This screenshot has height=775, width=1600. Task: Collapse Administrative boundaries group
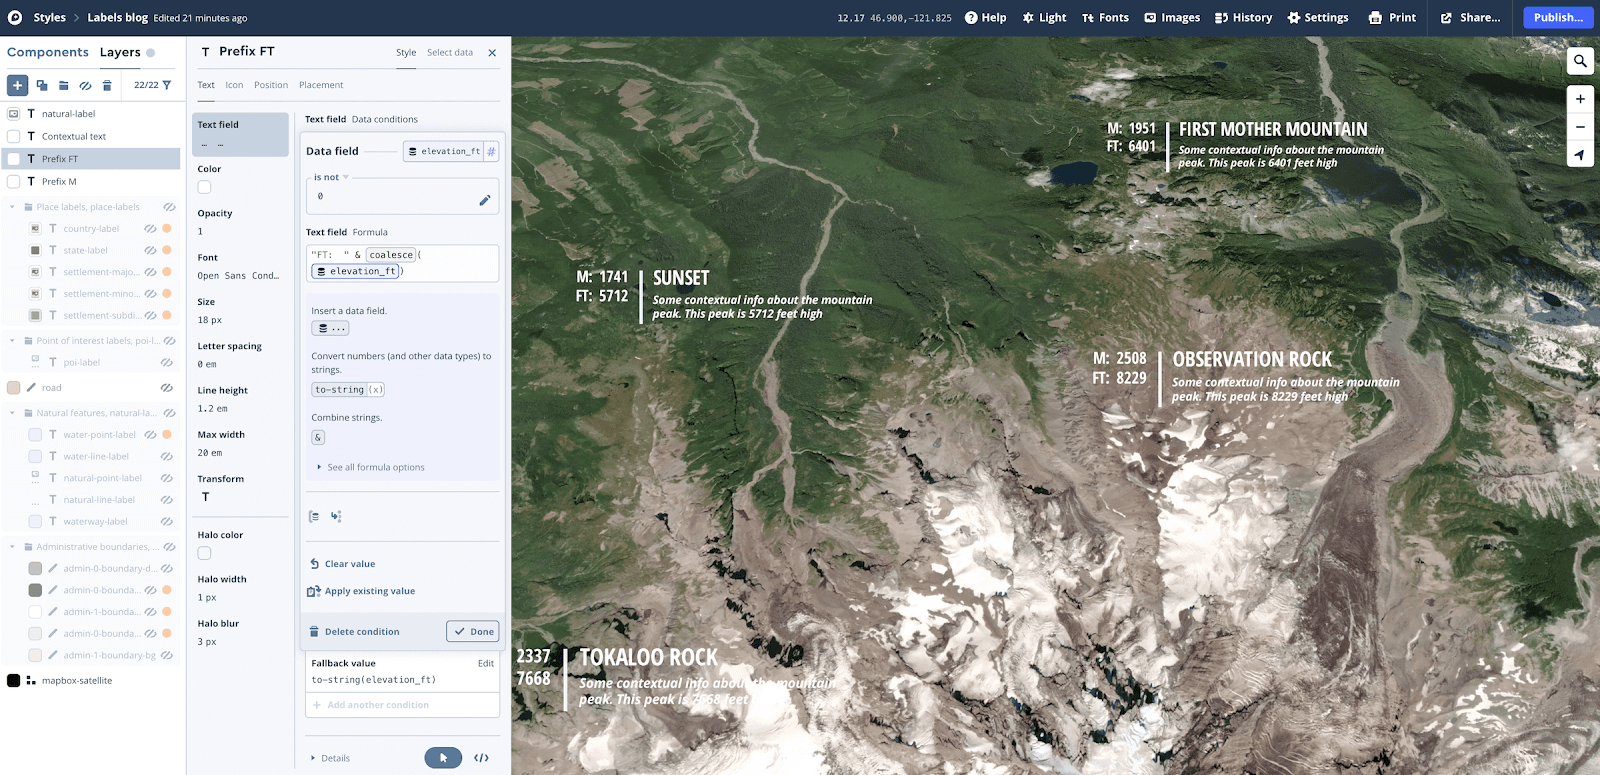13,547
